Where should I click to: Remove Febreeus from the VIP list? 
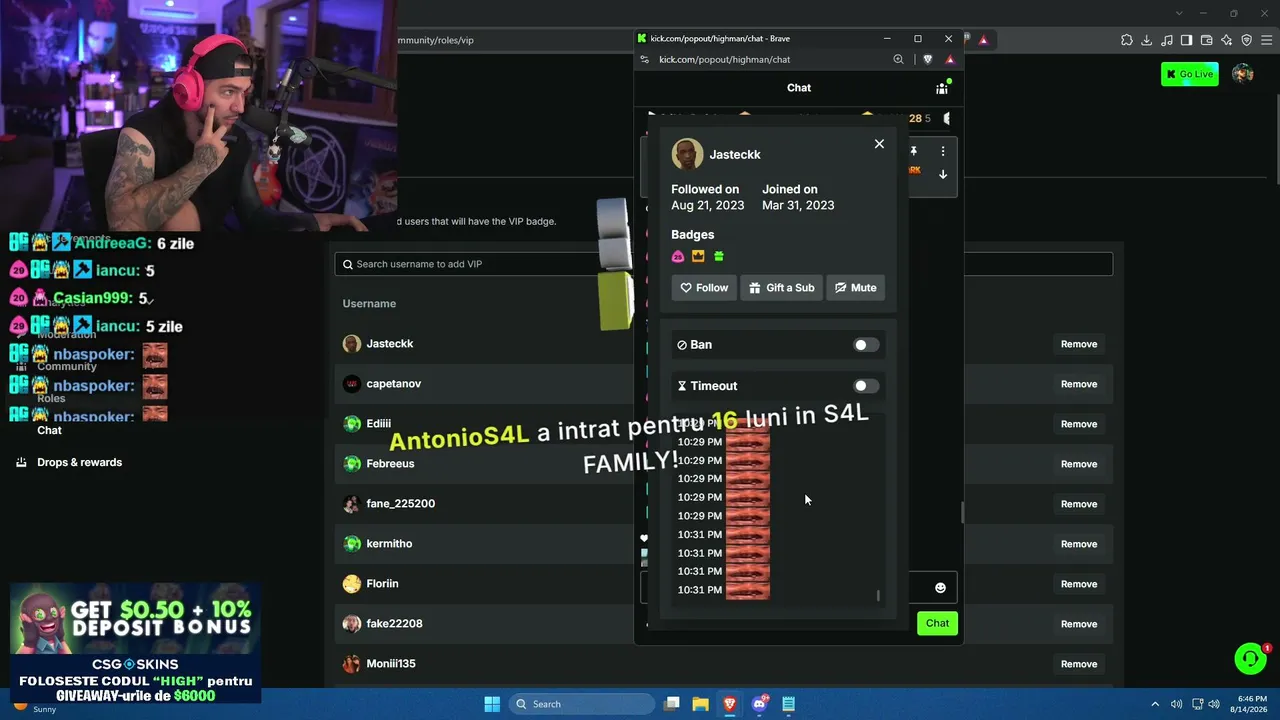tap(1079, 464)
